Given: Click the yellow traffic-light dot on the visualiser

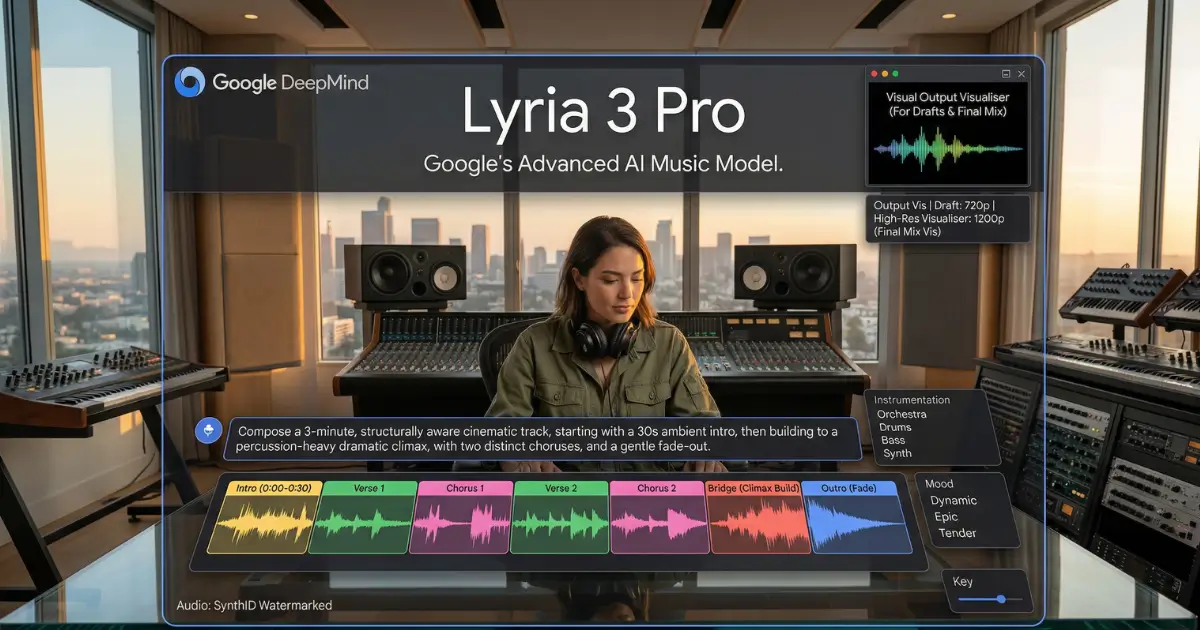Looking at the screenshot, I should coord(885,74).
